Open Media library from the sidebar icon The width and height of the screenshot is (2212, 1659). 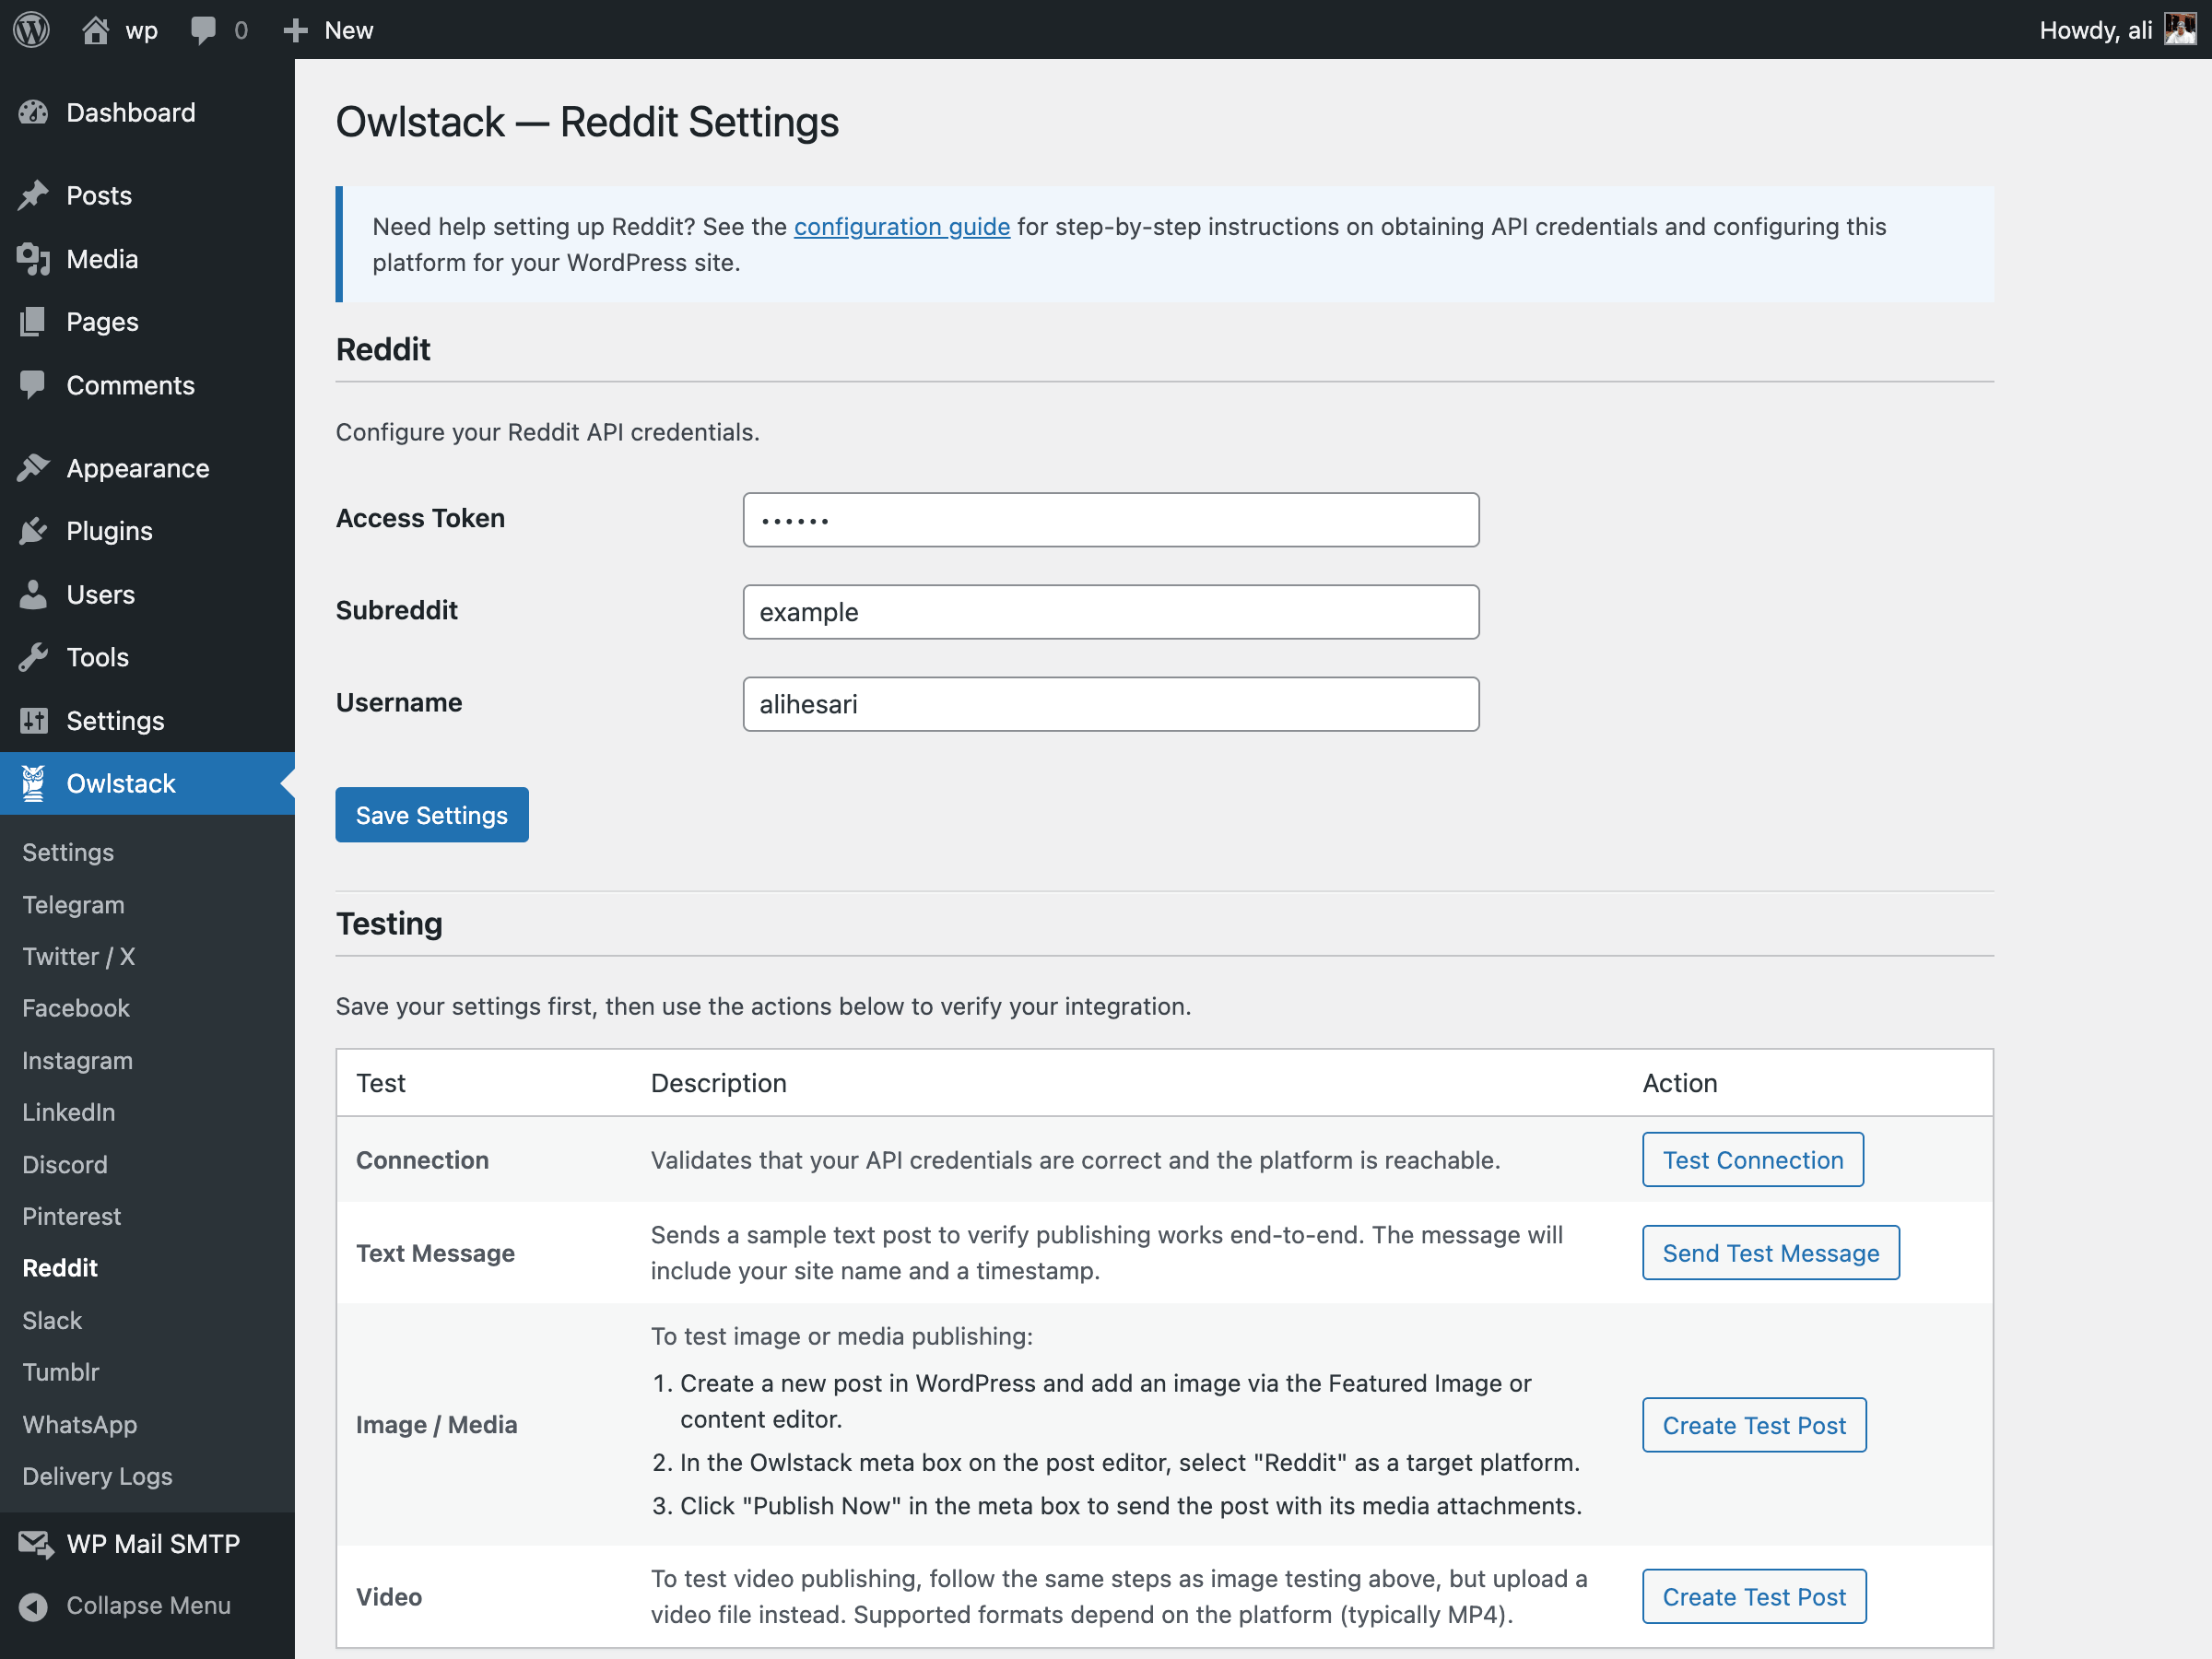pyautogui.click(x=34, y=258)
